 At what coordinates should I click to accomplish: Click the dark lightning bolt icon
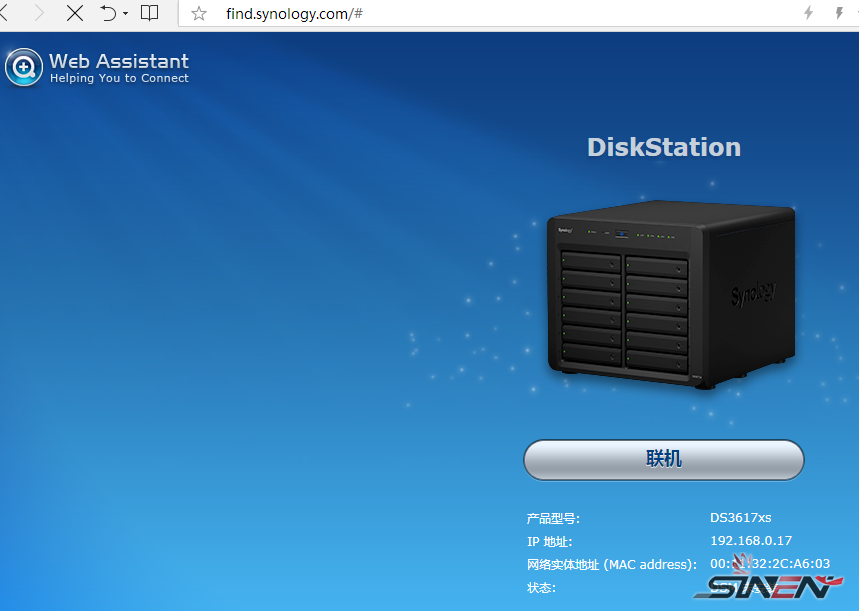coord(839,13)
